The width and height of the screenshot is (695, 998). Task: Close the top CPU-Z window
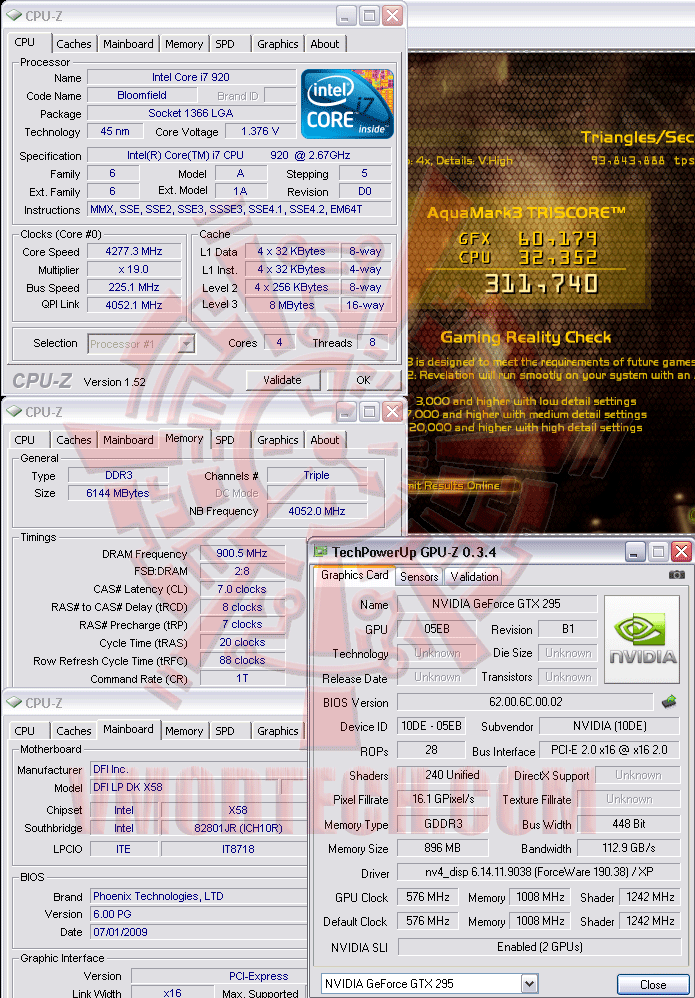[x=393, y=16]
